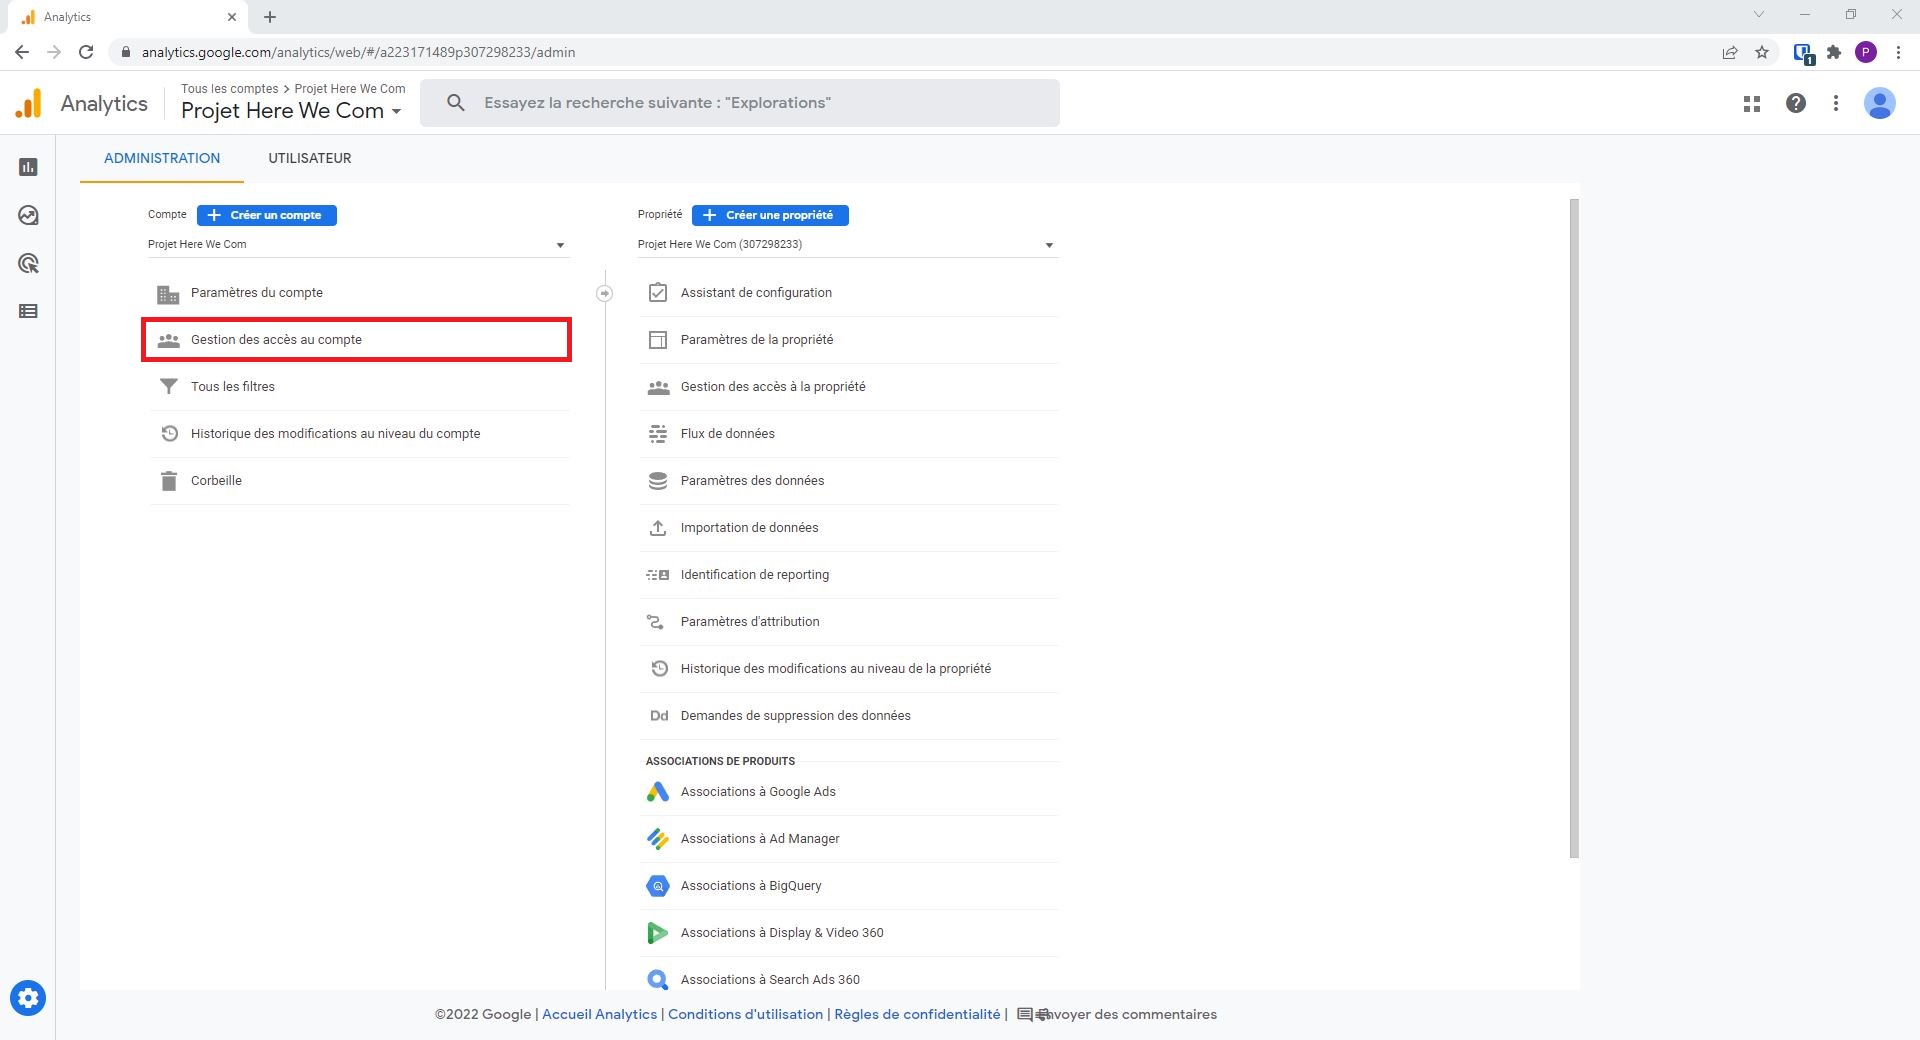Share this page using the share icon

point(1730,52)
